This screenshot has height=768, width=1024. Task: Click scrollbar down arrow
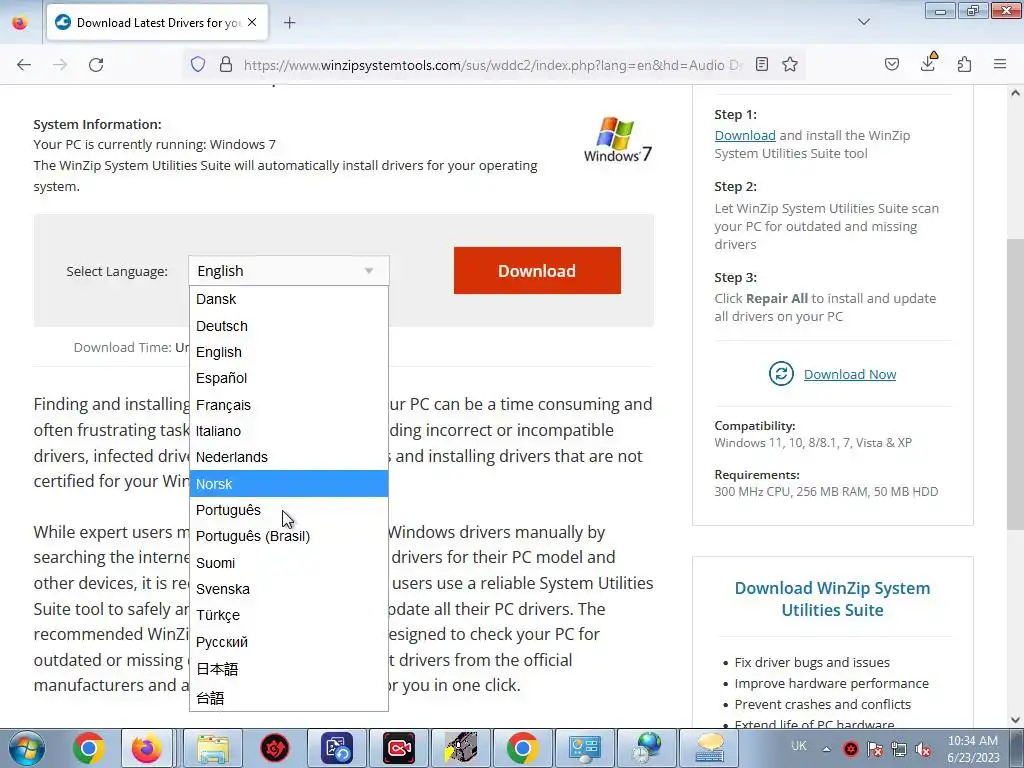pos(1015,720)
